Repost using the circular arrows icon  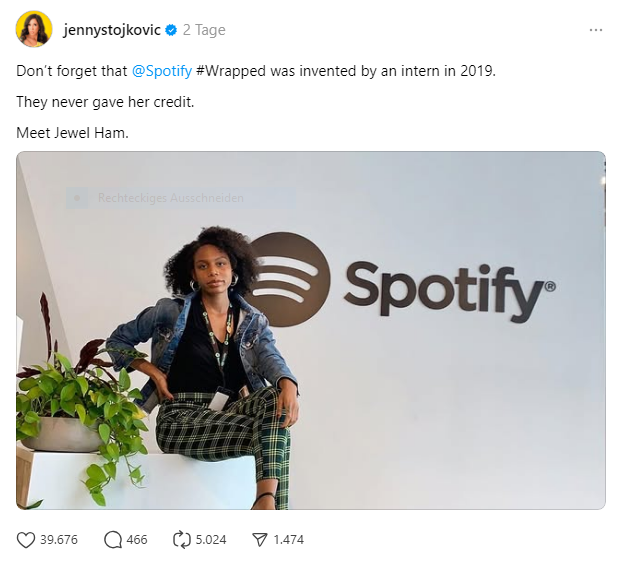(182, 540)
